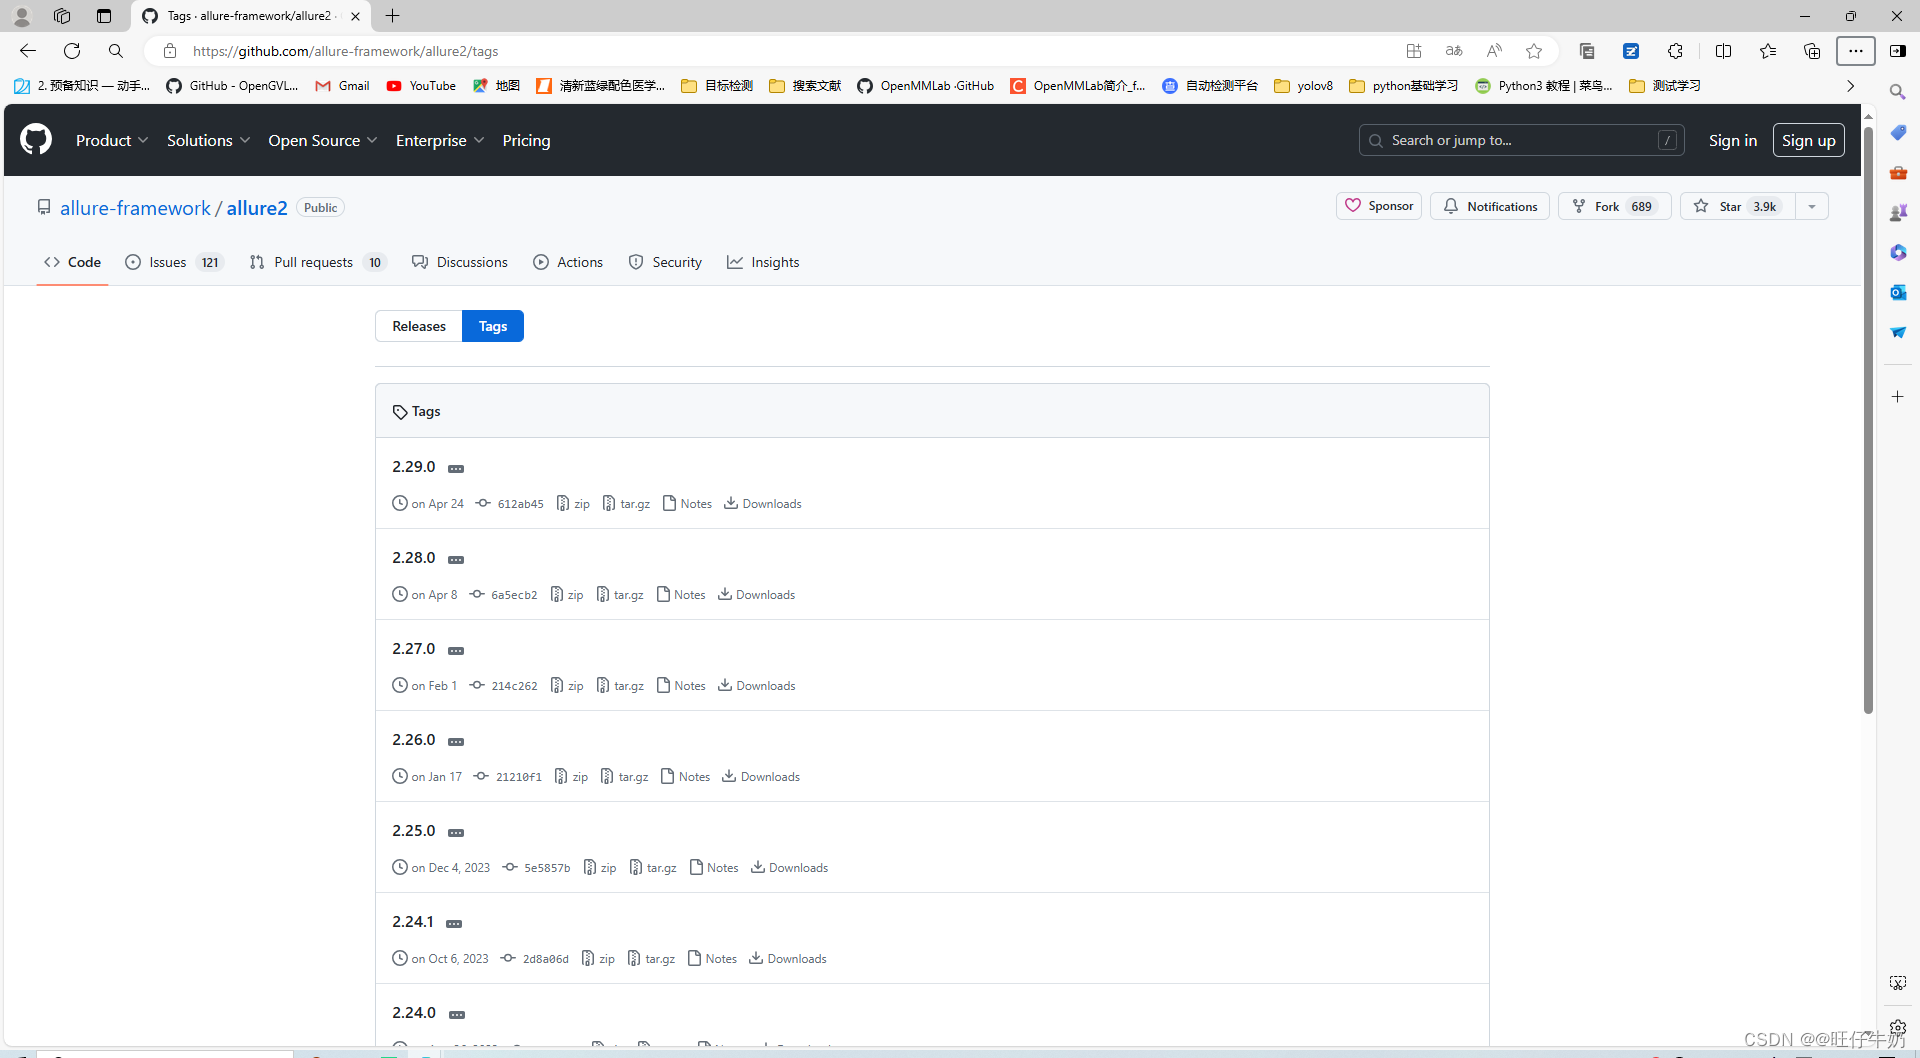This screenshot has width=1920, height=1058.
Task: Switch to the Discussions tab
Action: [459, 262]
